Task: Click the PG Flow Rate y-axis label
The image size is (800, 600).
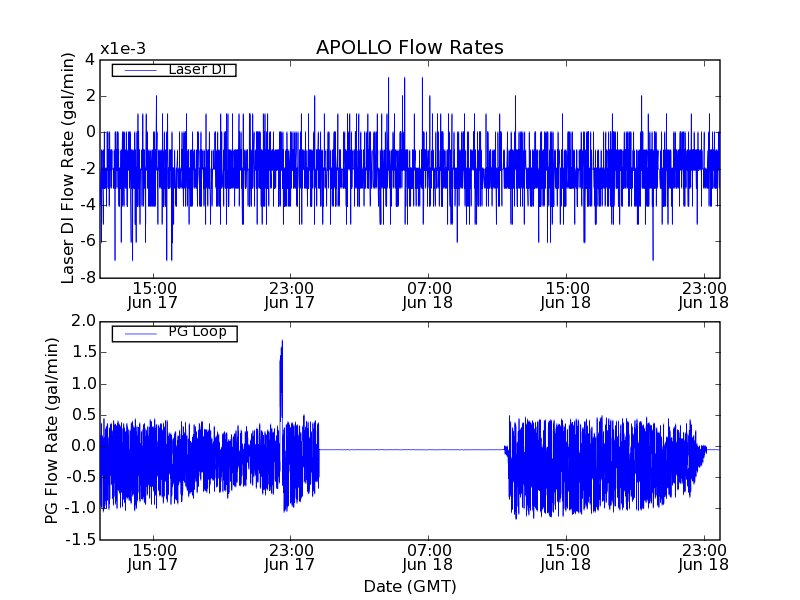Action: [x=51, y=430]
